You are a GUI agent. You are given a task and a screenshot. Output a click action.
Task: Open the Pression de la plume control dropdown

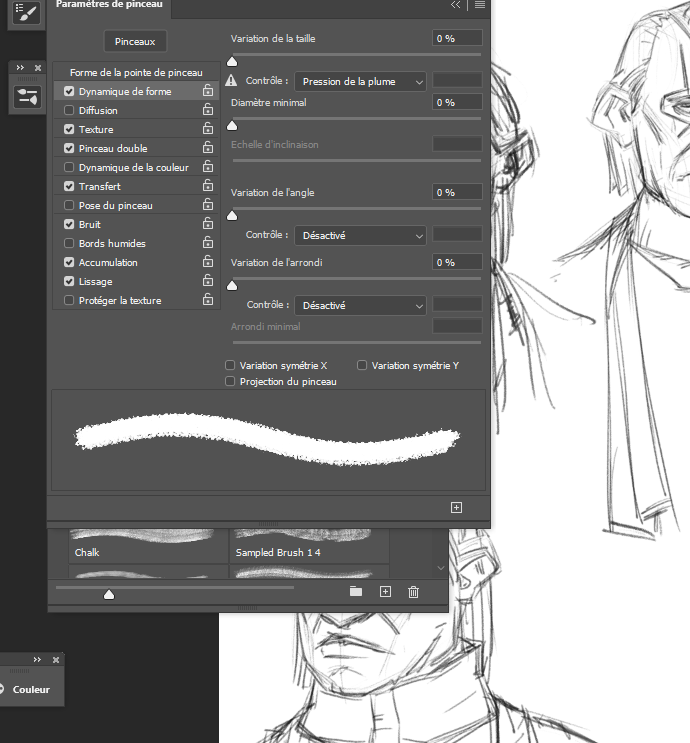click(360, 81)
